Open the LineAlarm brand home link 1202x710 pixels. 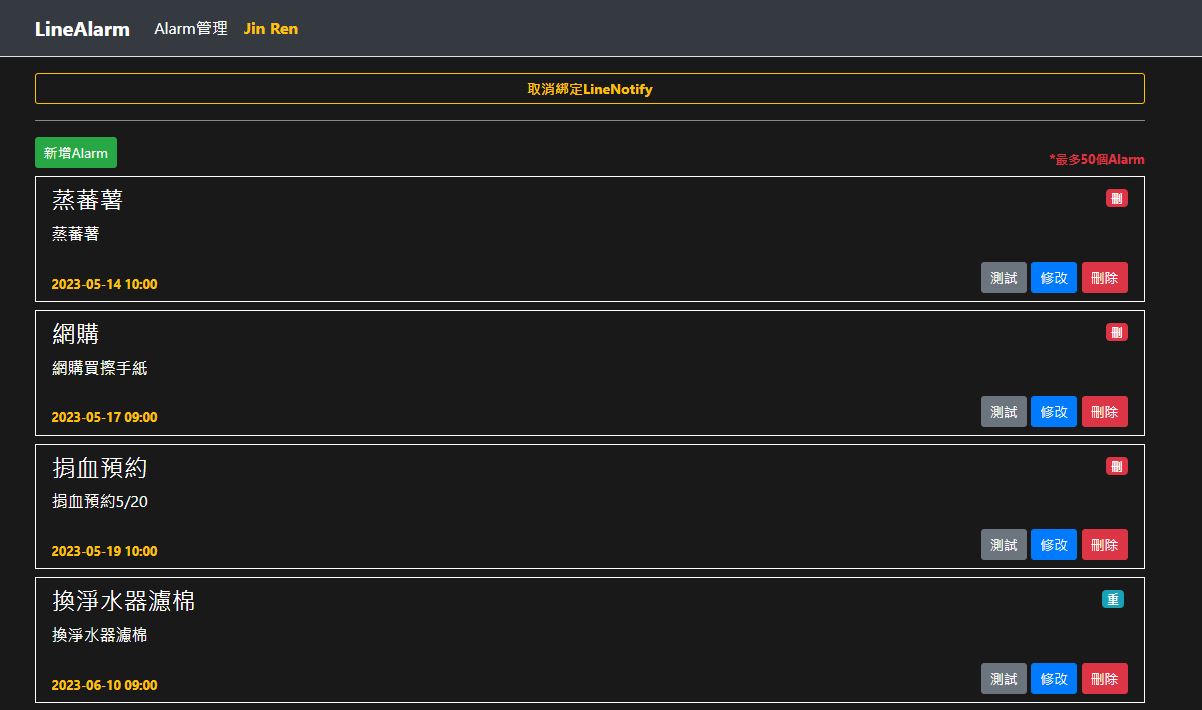coord(82,29)
